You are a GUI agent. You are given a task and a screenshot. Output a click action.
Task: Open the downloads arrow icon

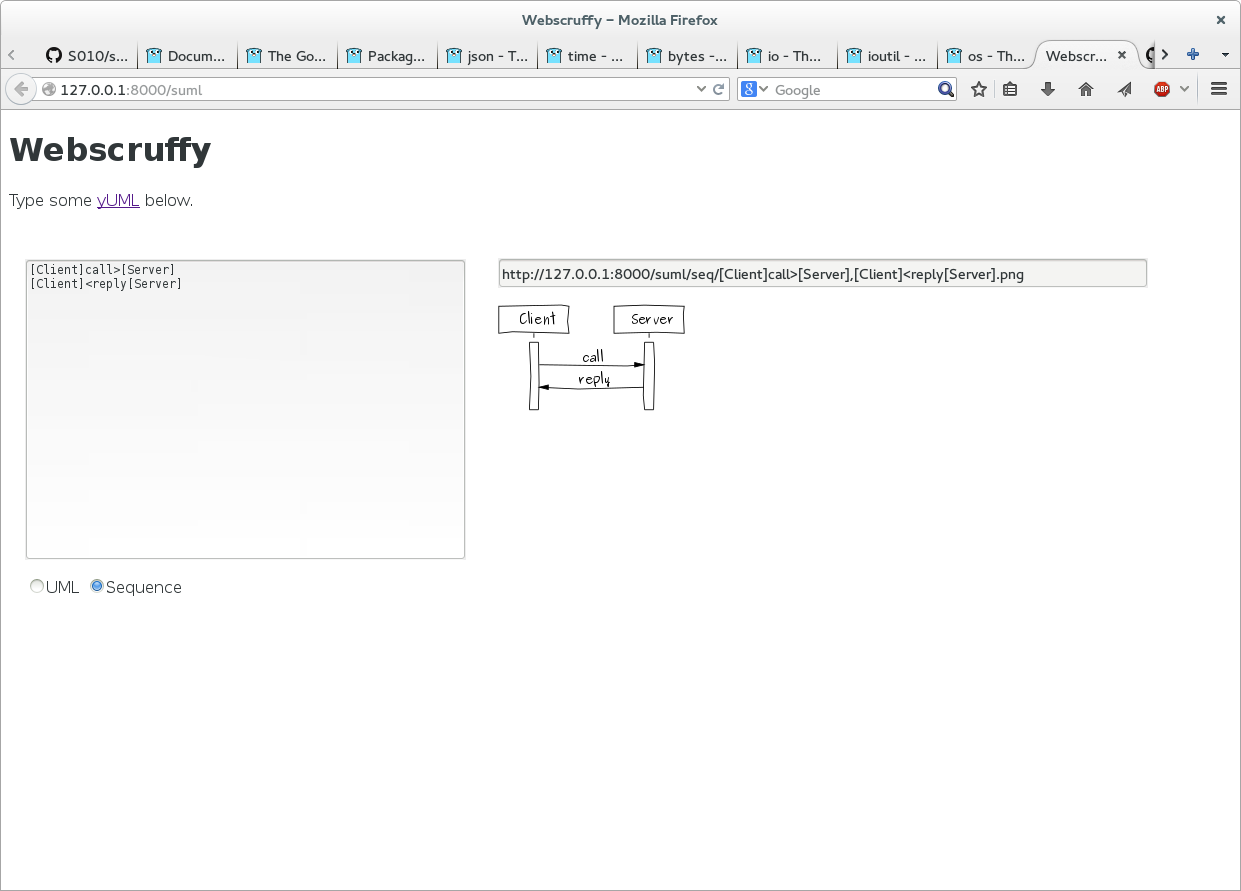point(1048,89)
